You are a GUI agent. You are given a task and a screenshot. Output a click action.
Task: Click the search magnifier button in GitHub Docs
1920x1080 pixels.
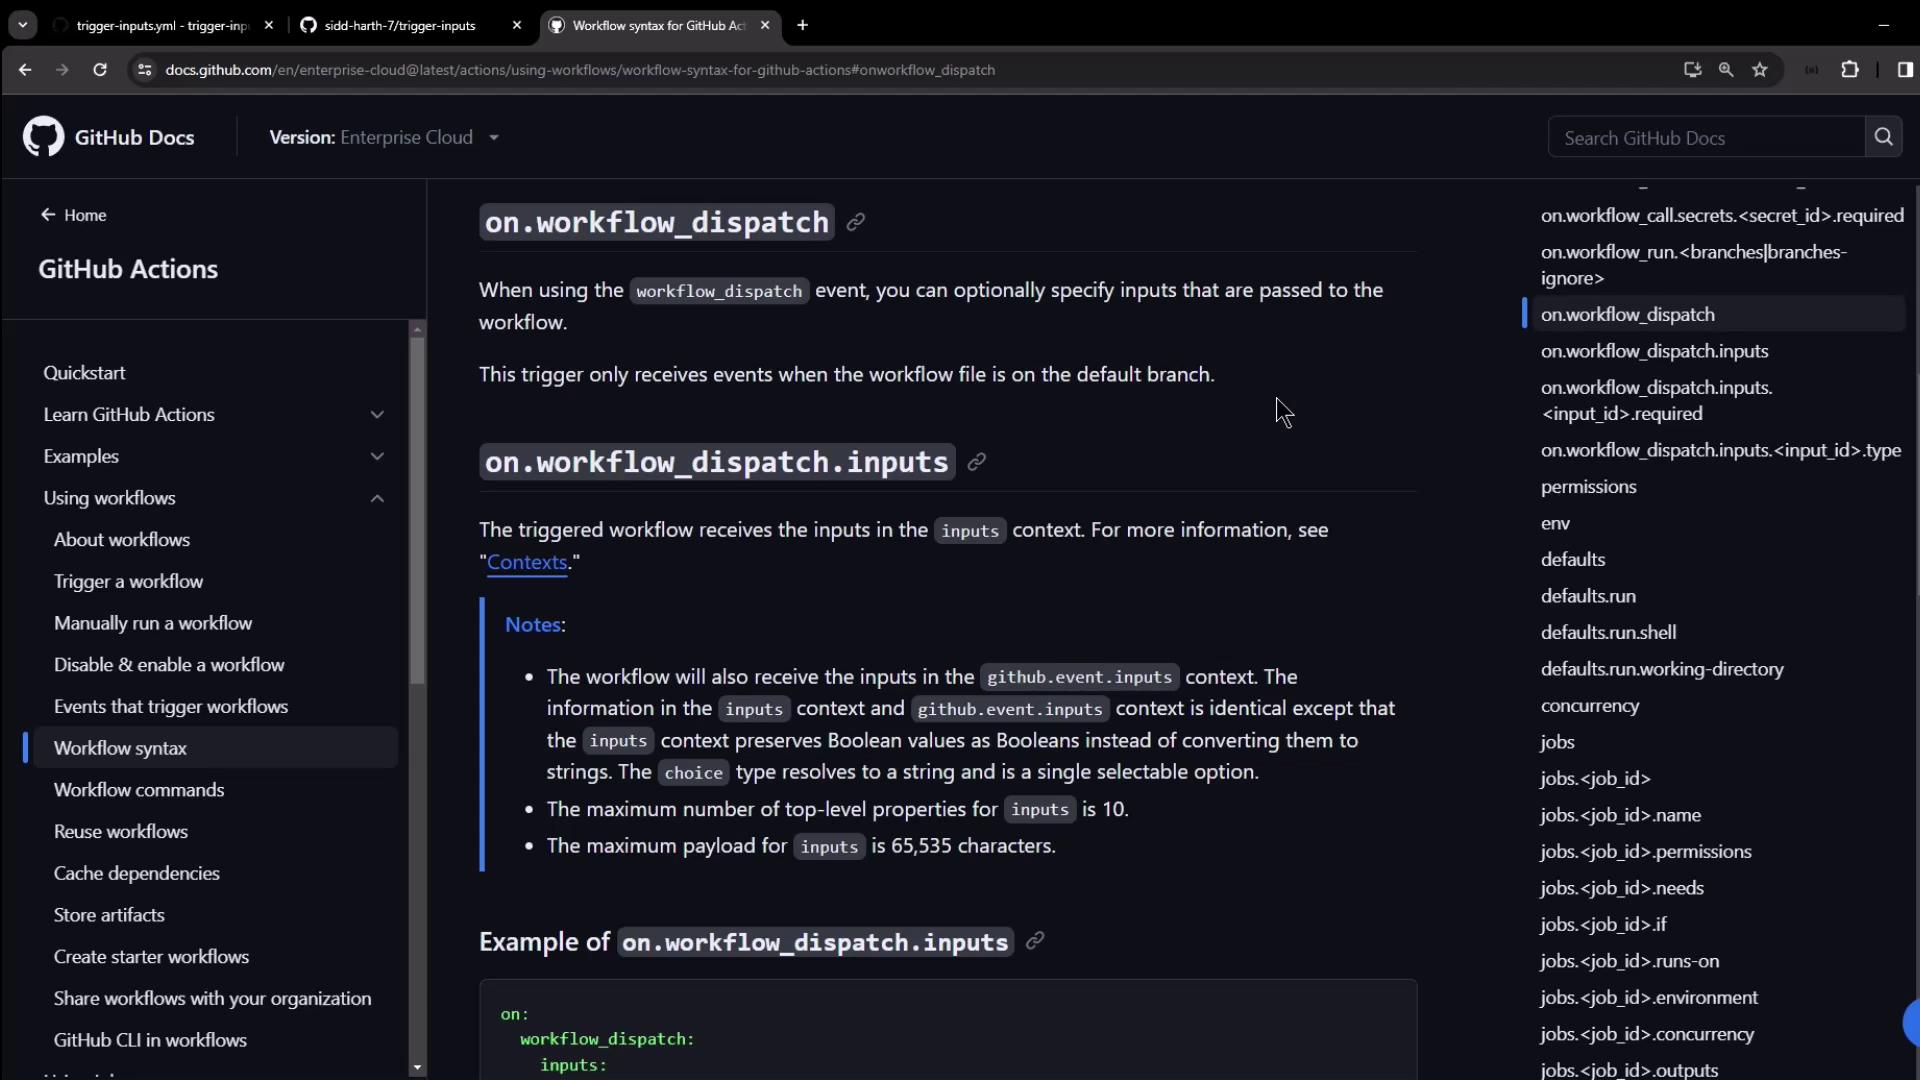point(1883,137)
